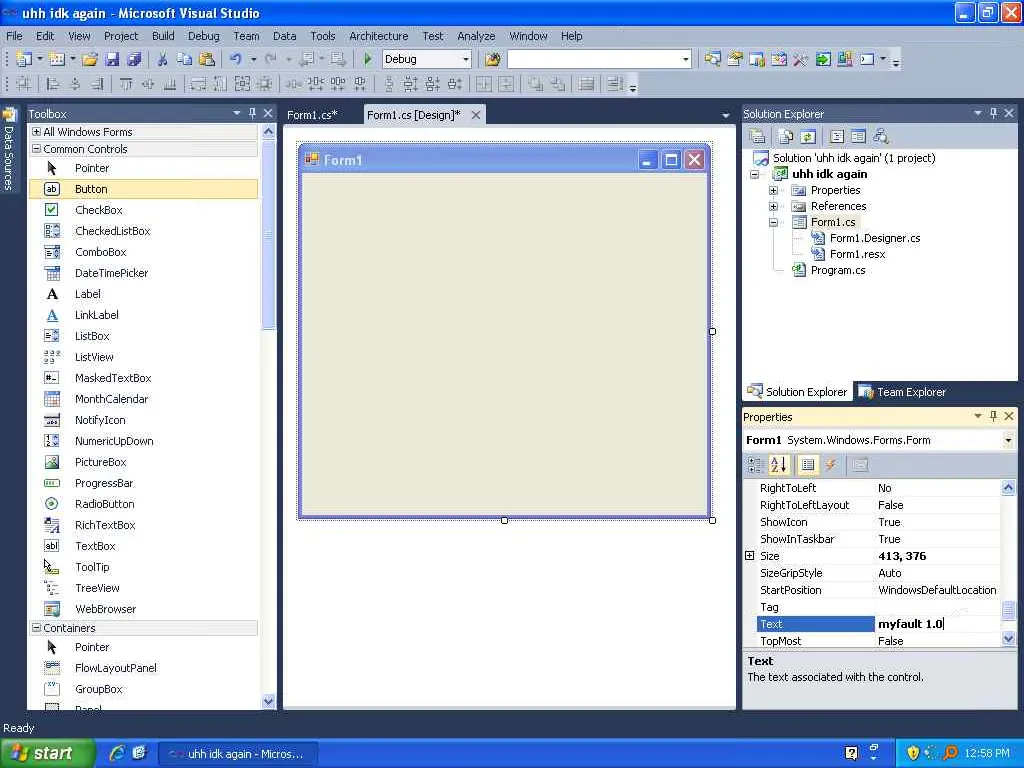Click the Find in Files icon

[x=492, y=59]
